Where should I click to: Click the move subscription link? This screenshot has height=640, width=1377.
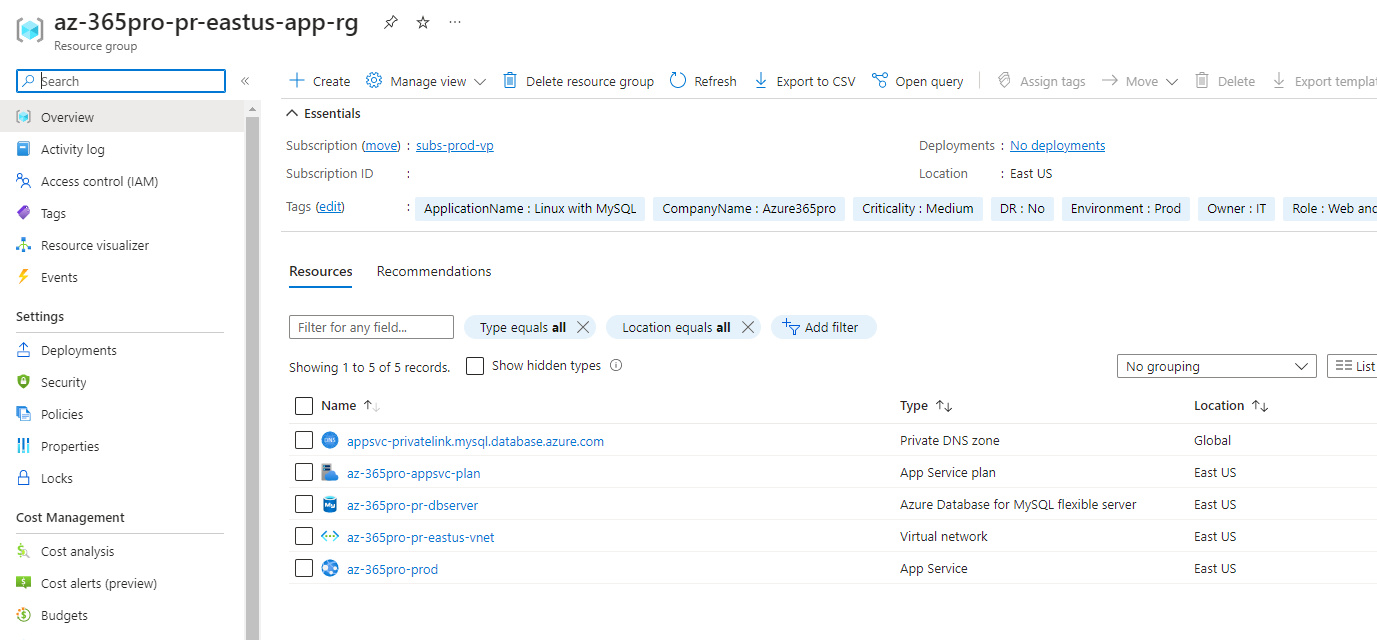tap(382, 146)
